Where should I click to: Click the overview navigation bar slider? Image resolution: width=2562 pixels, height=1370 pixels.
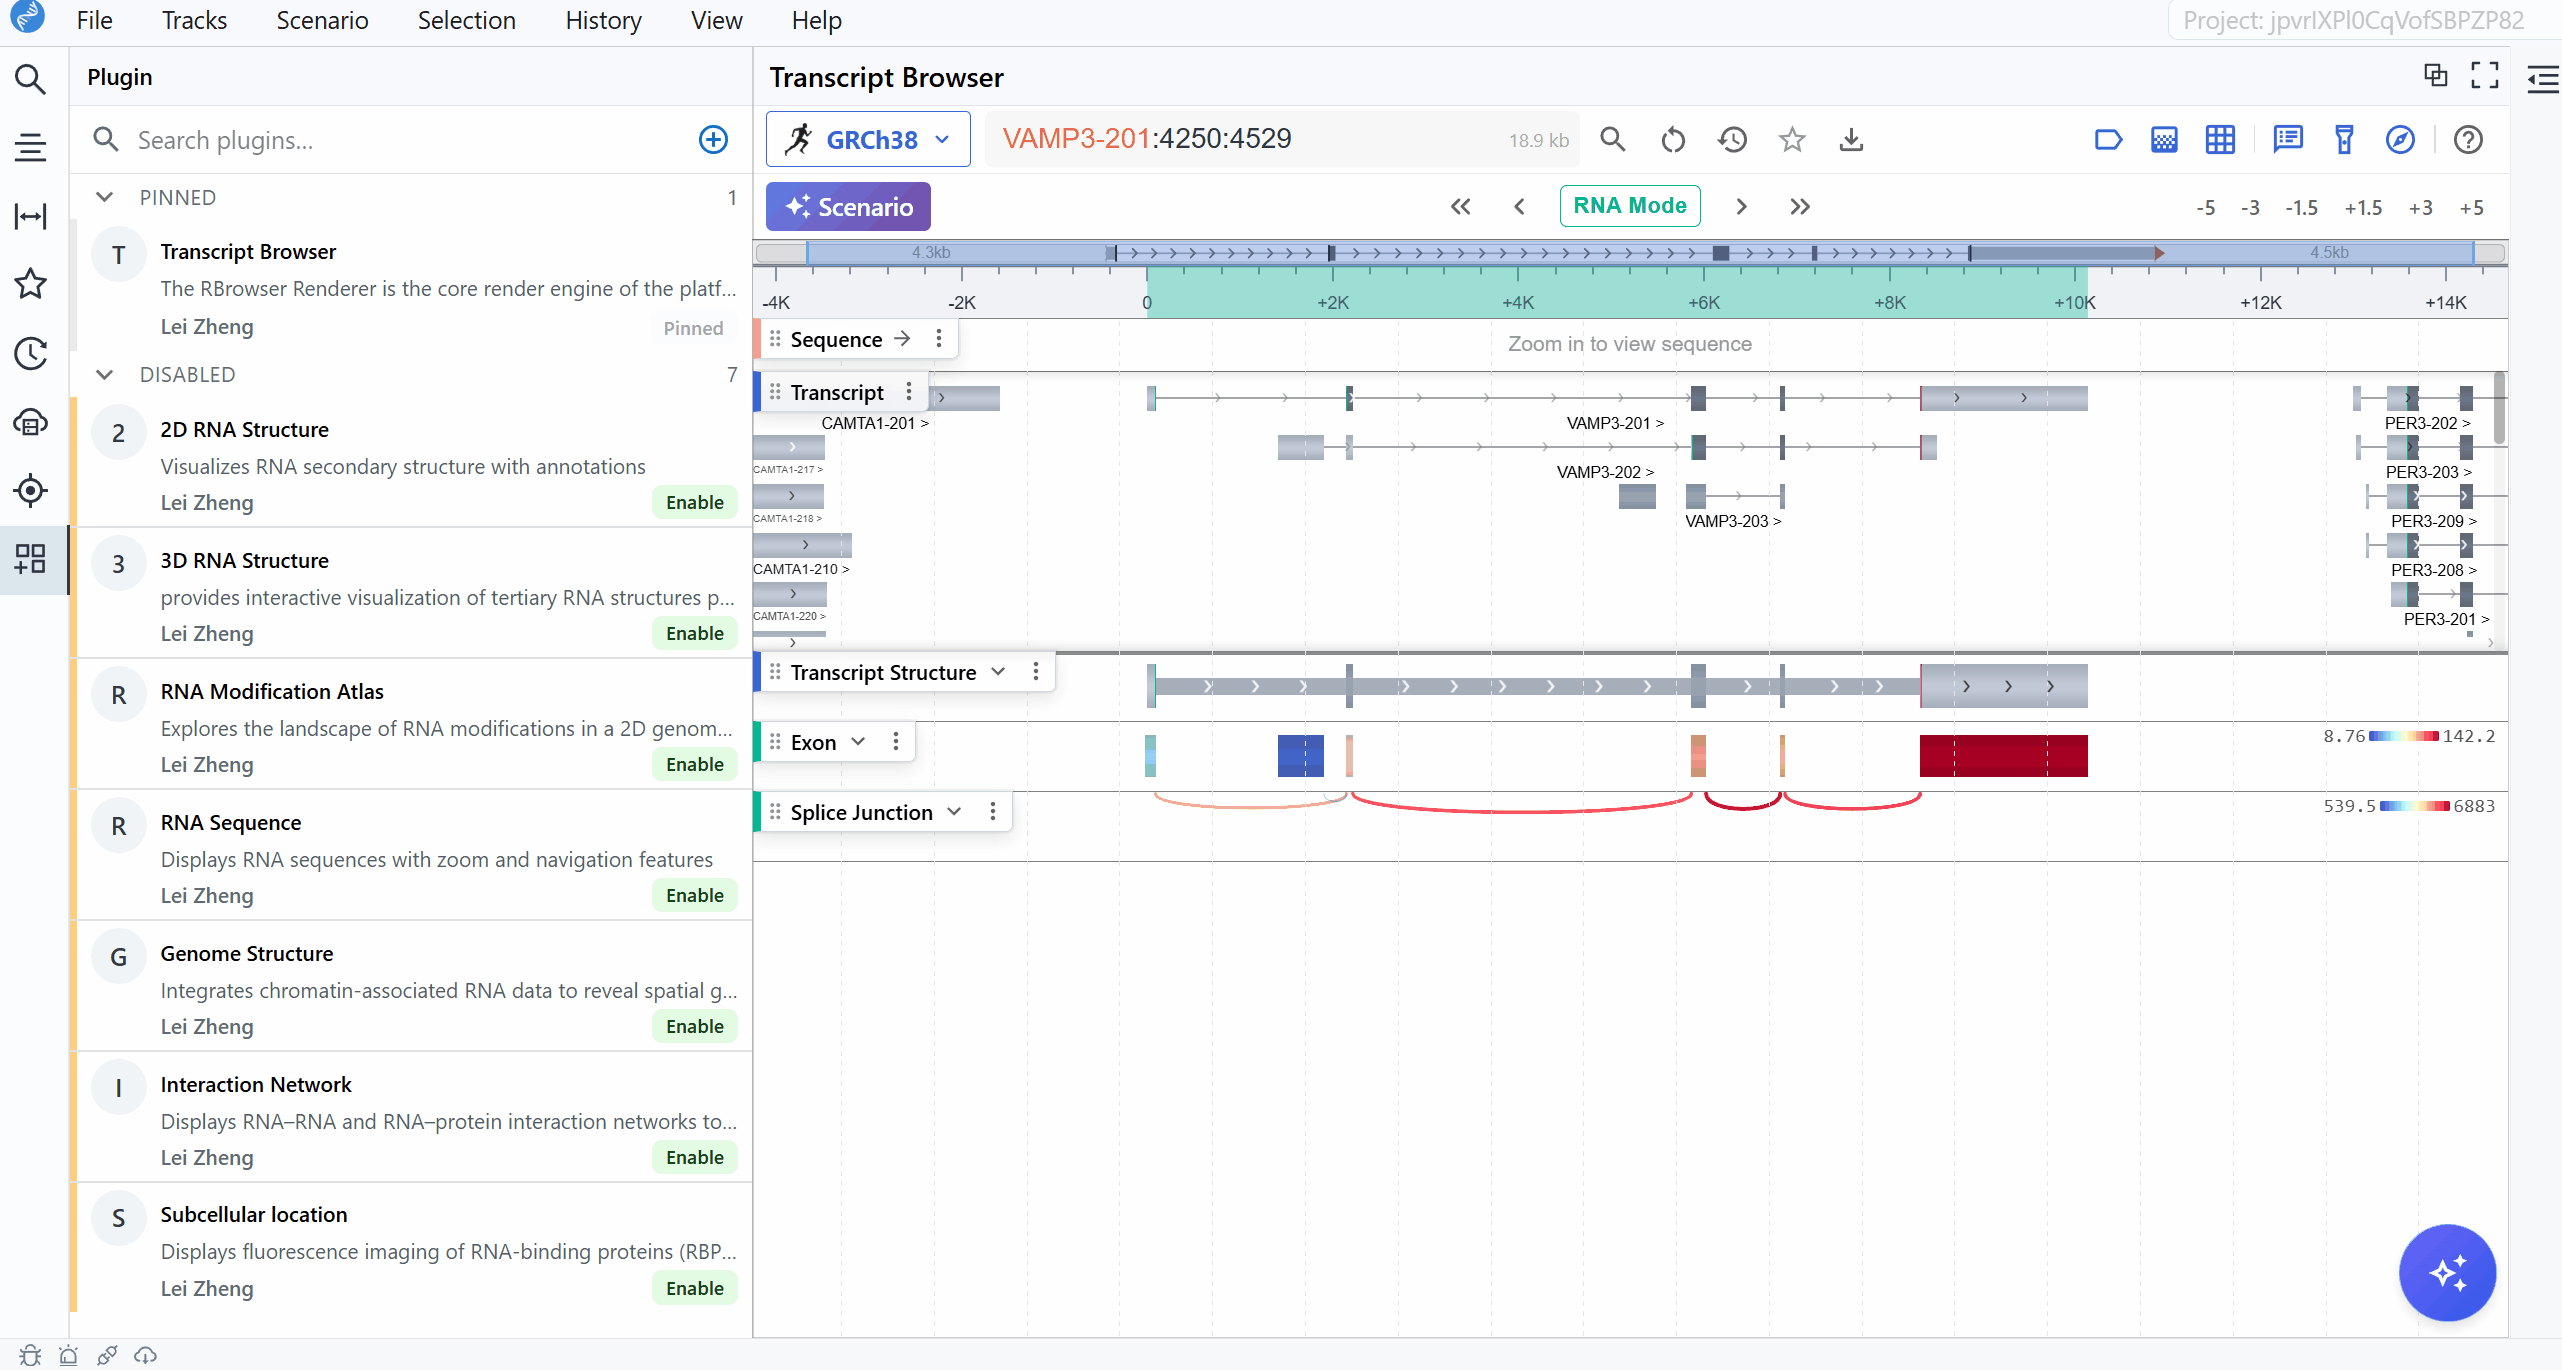coord(1640,253)
